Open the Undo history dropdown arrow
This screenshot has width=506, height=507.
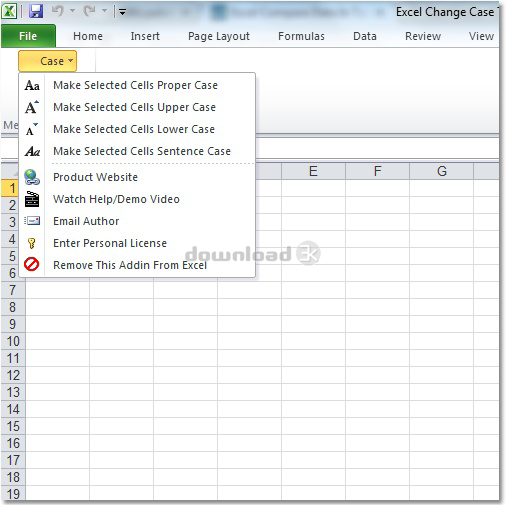pos(72,11)
